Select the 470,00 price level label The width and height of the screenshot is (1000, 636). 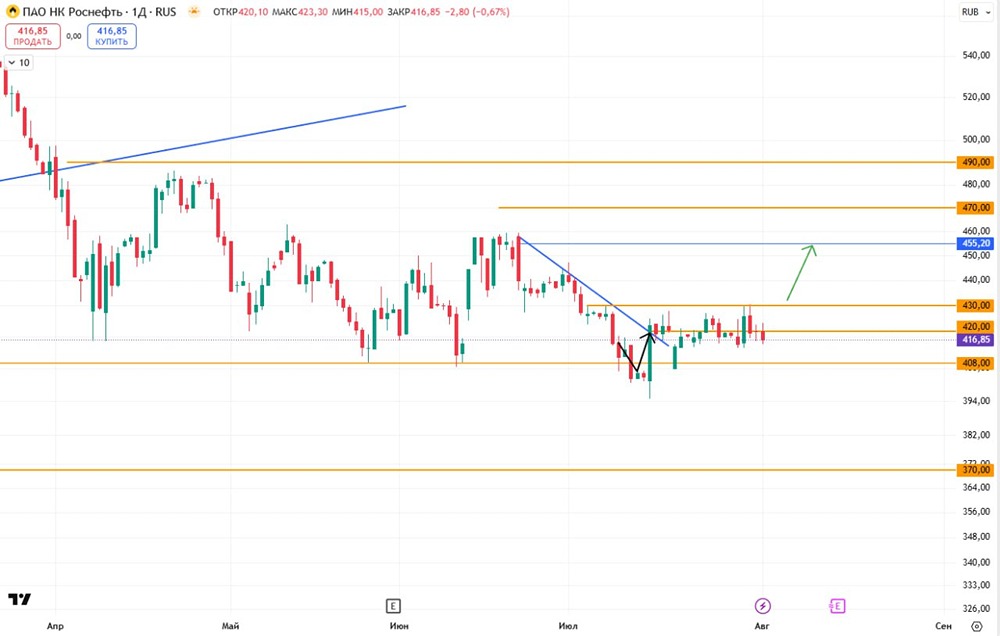click(x=975, y=207)
